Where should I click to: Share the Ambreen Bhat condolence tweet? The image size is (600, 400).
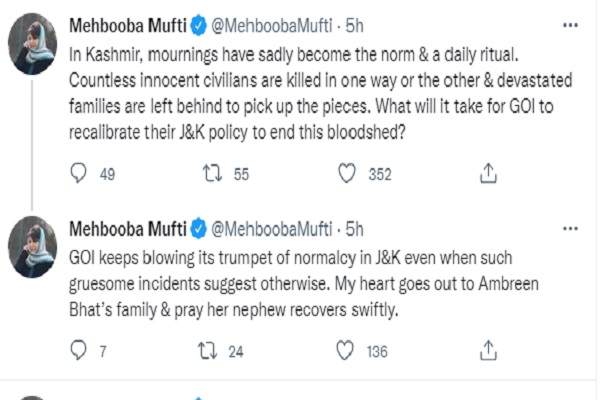tap(488, 350)
